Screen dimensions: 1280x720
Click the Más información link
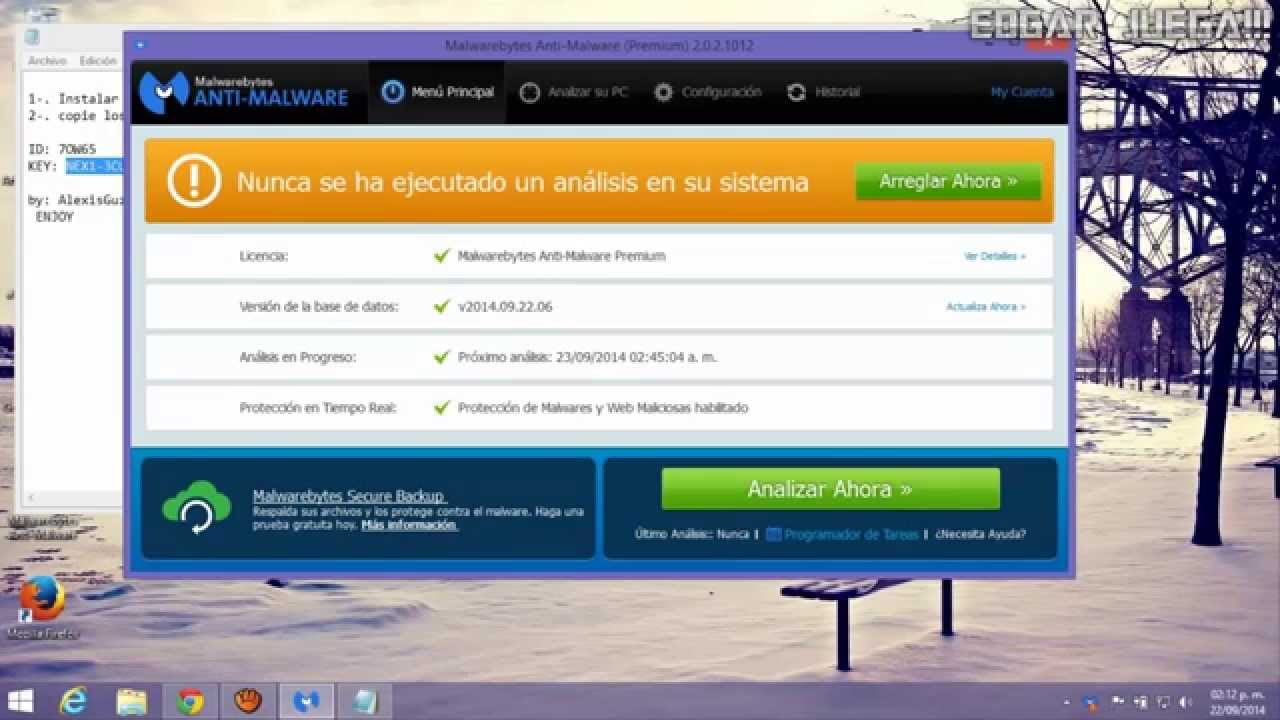pos(409,525)
